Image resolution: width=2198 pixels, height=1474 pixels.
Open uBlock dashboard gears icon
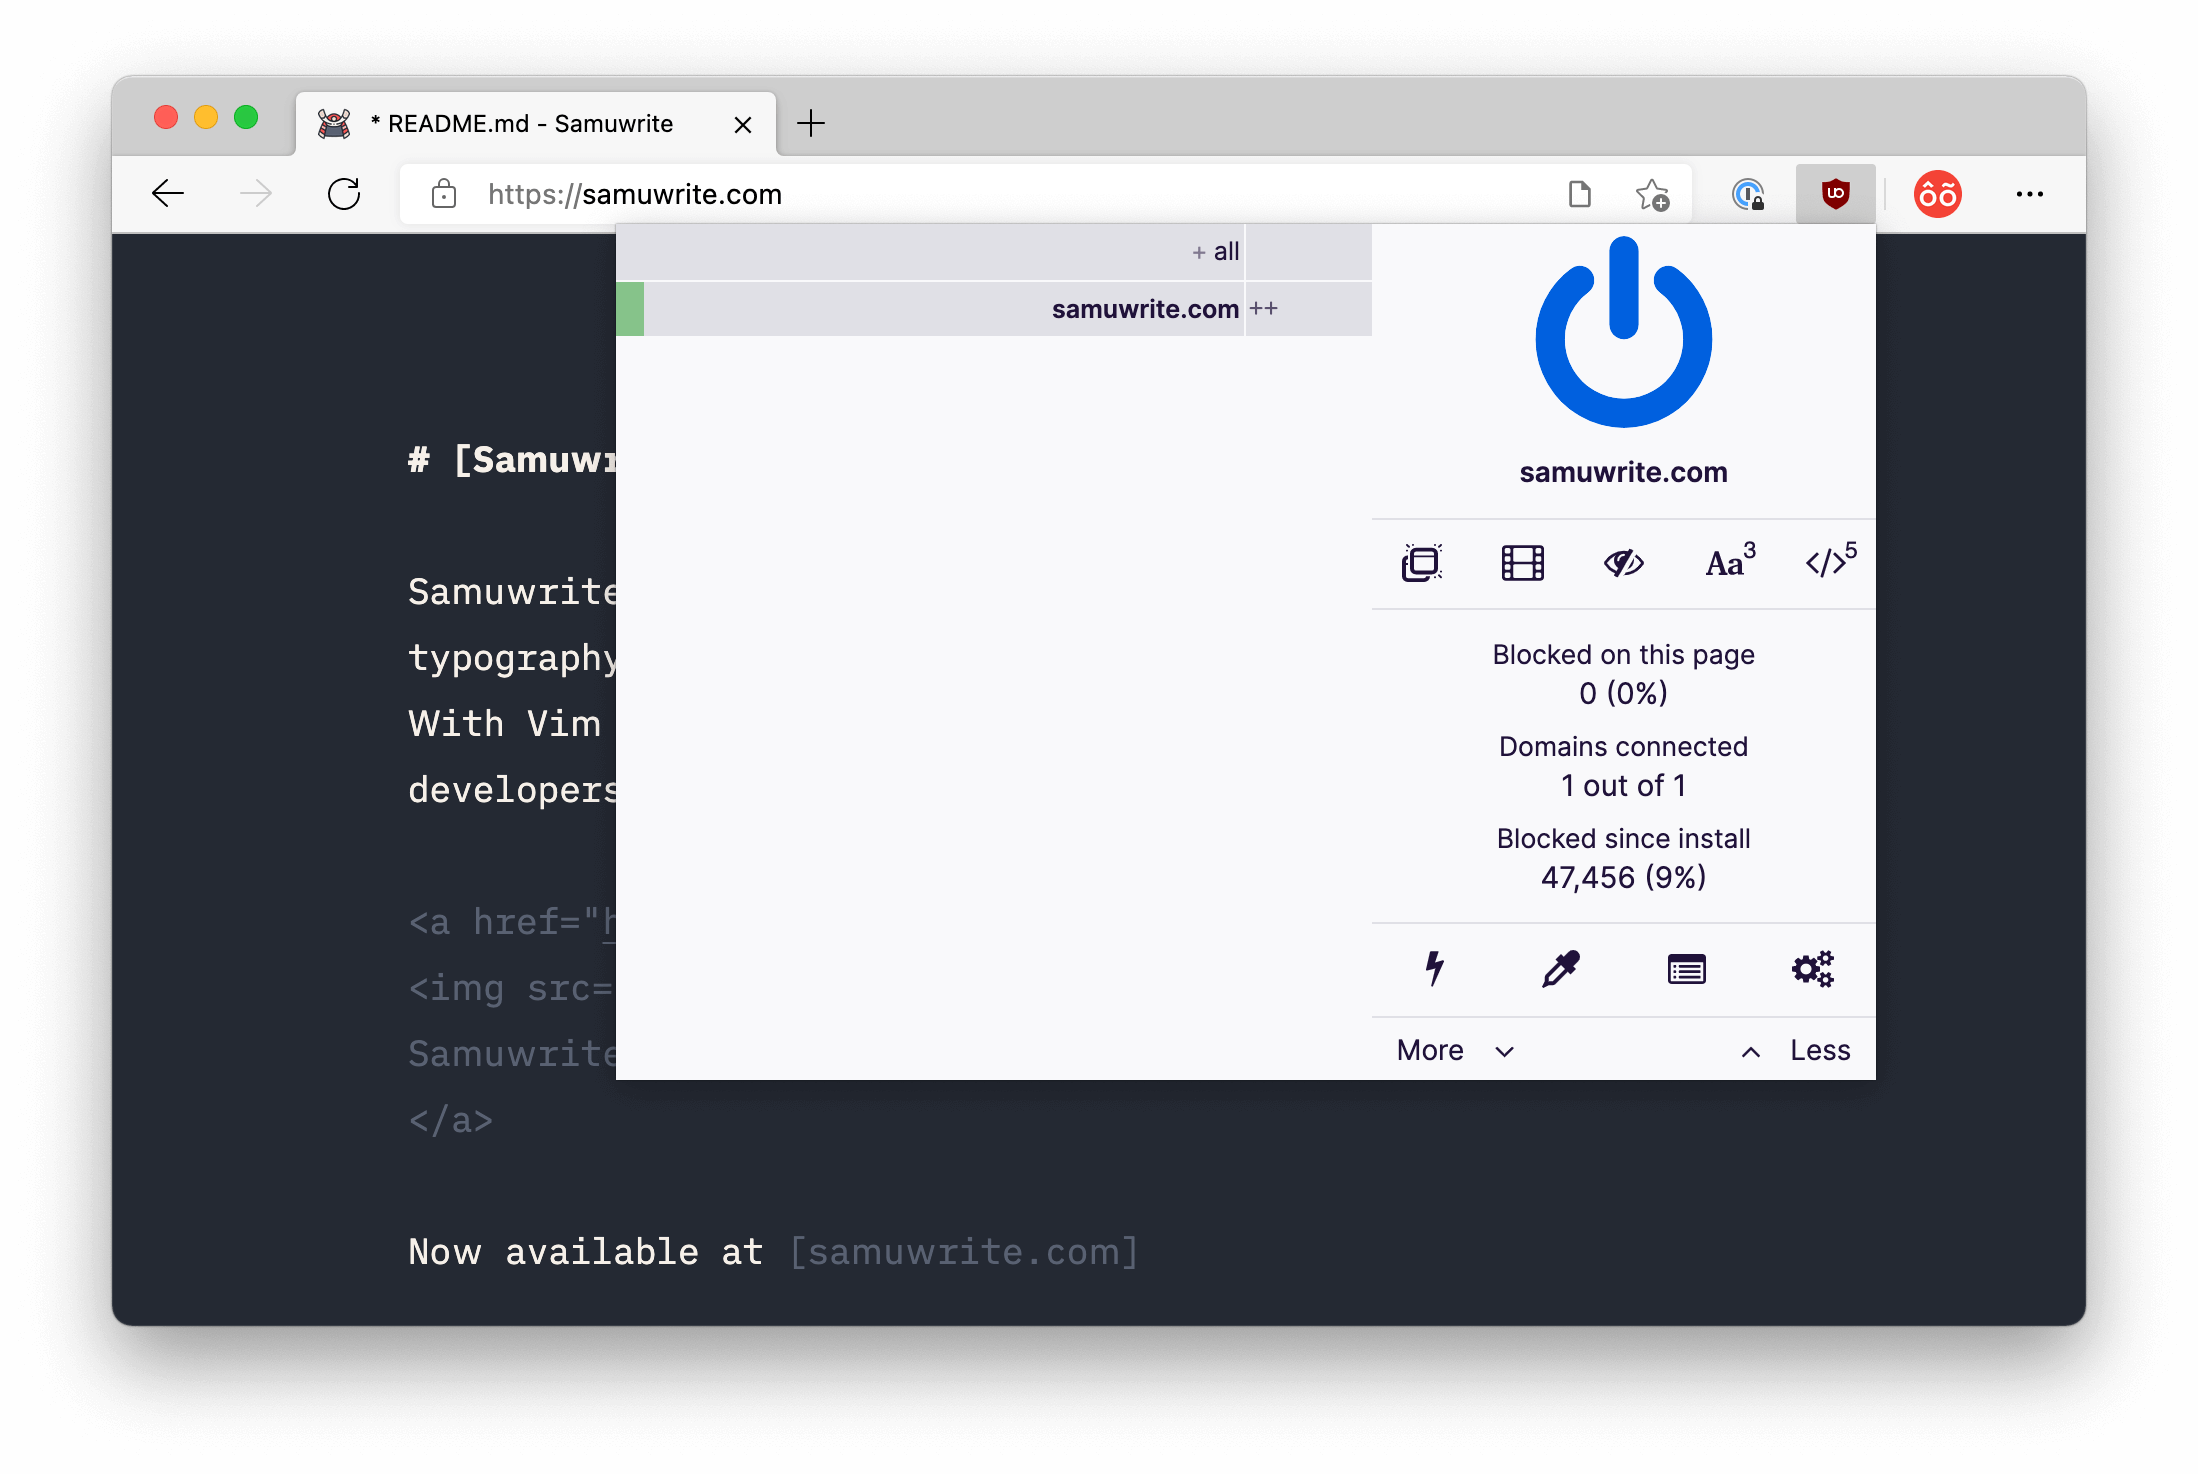click(1812, 968)
